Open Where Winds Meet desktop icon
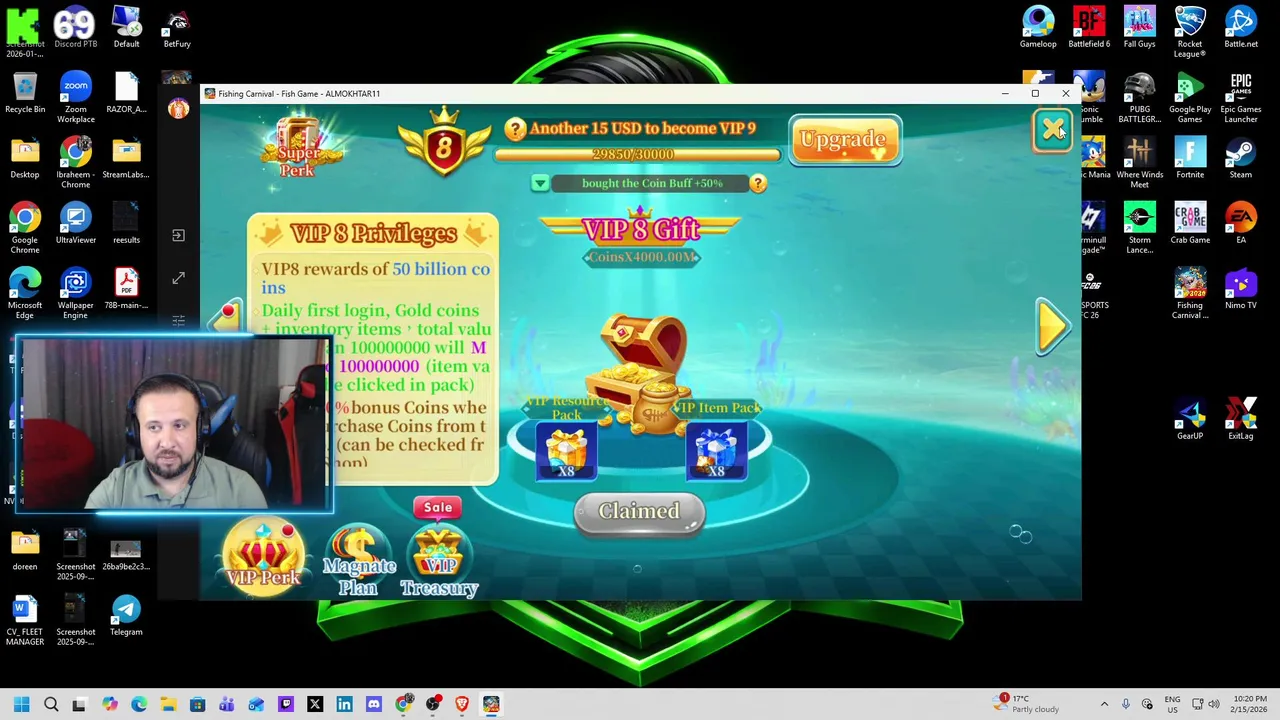1280x720 pixels. click(1139, 163)
